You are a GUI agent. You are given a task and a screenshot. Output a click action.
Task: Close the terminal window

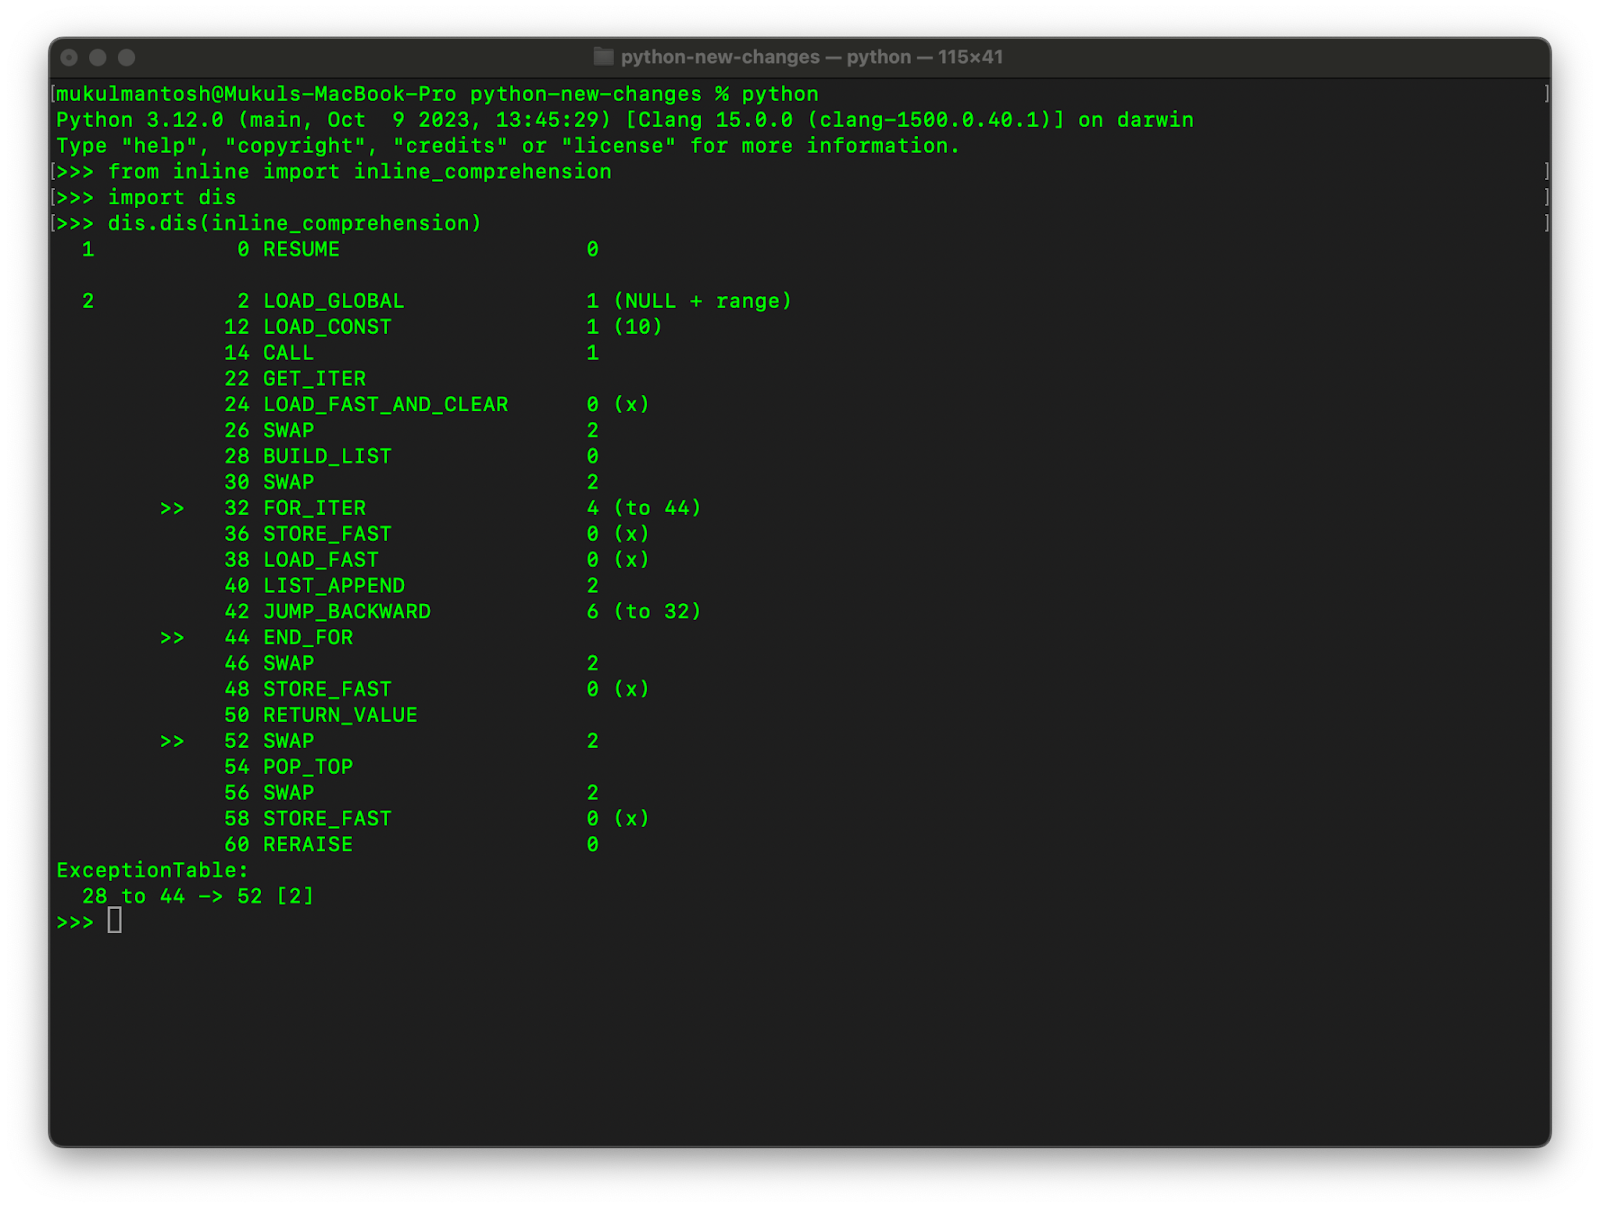coord(69,58)
